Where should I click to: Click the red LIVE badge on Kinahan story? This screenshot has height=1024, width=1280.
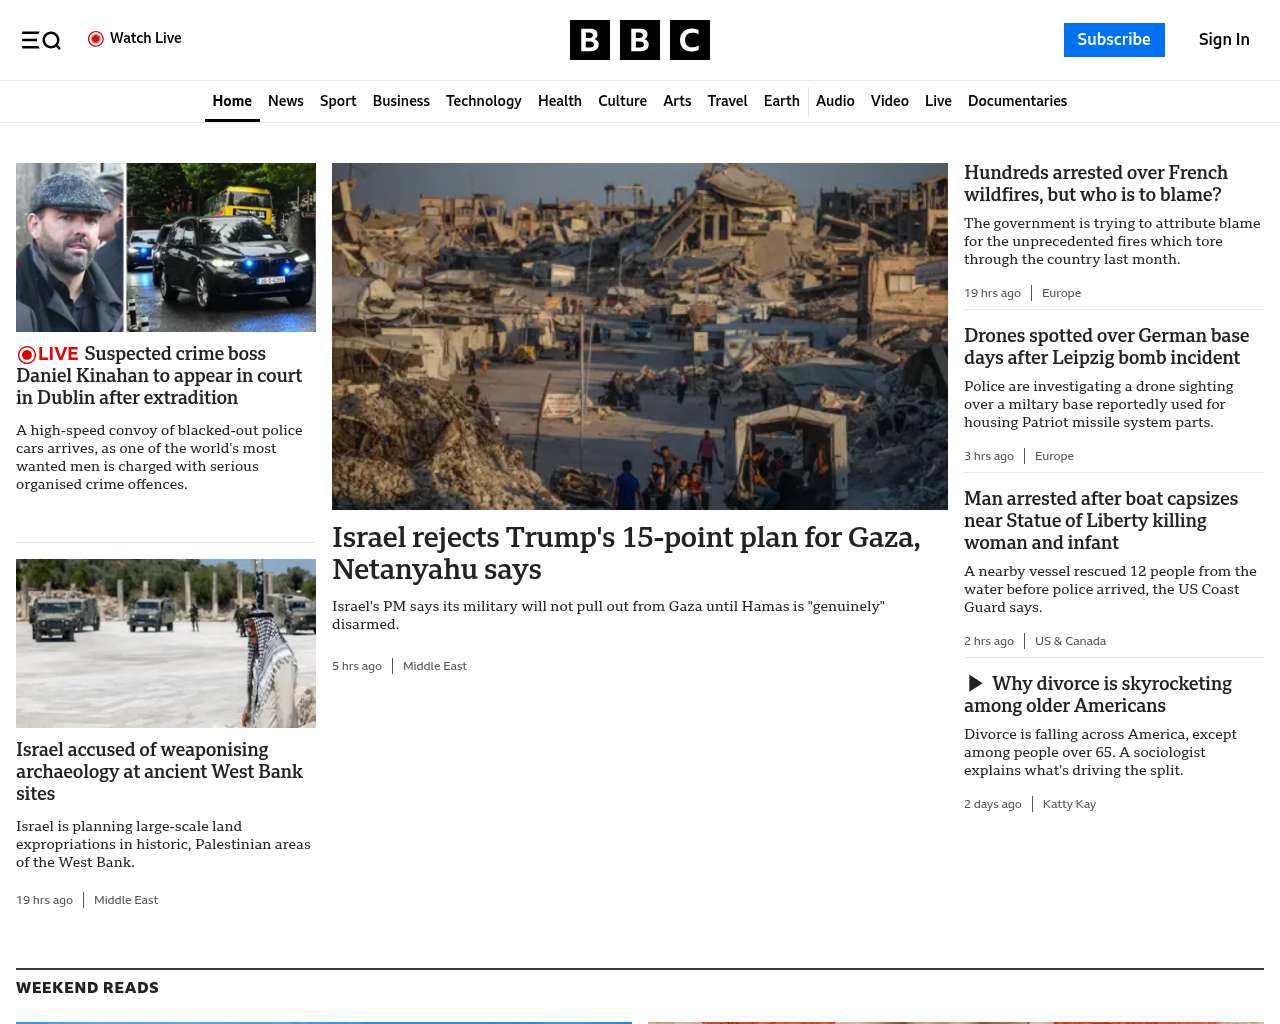coord(48,354)
